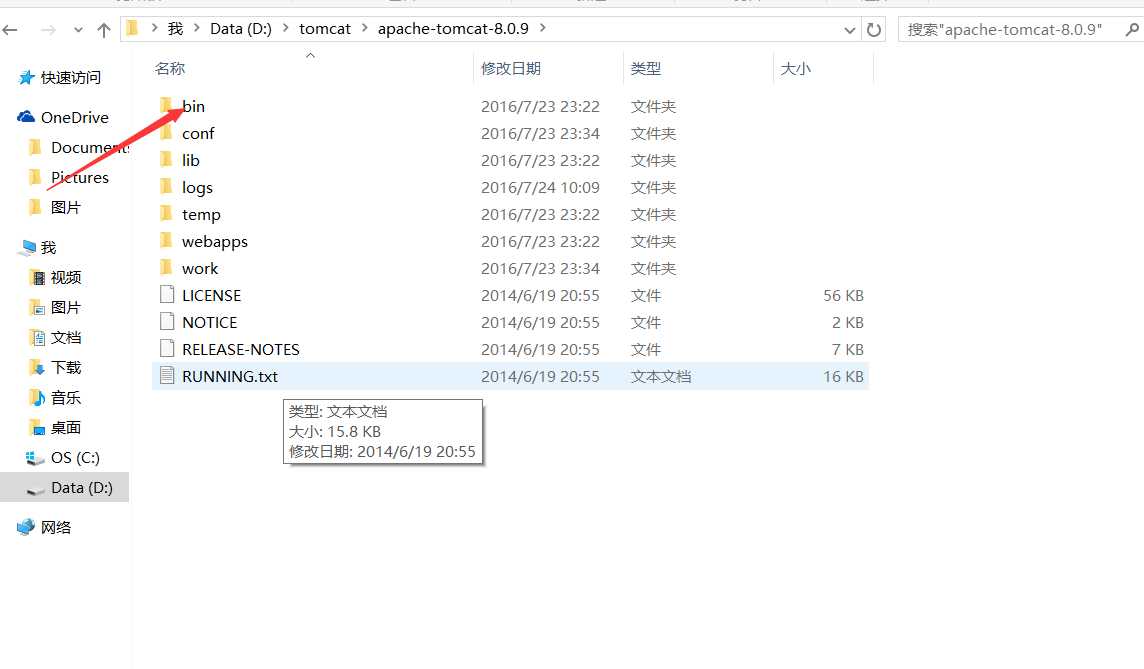
Task: Select the work folder icon
Action: pyautogui.click(x=166, y=268)
